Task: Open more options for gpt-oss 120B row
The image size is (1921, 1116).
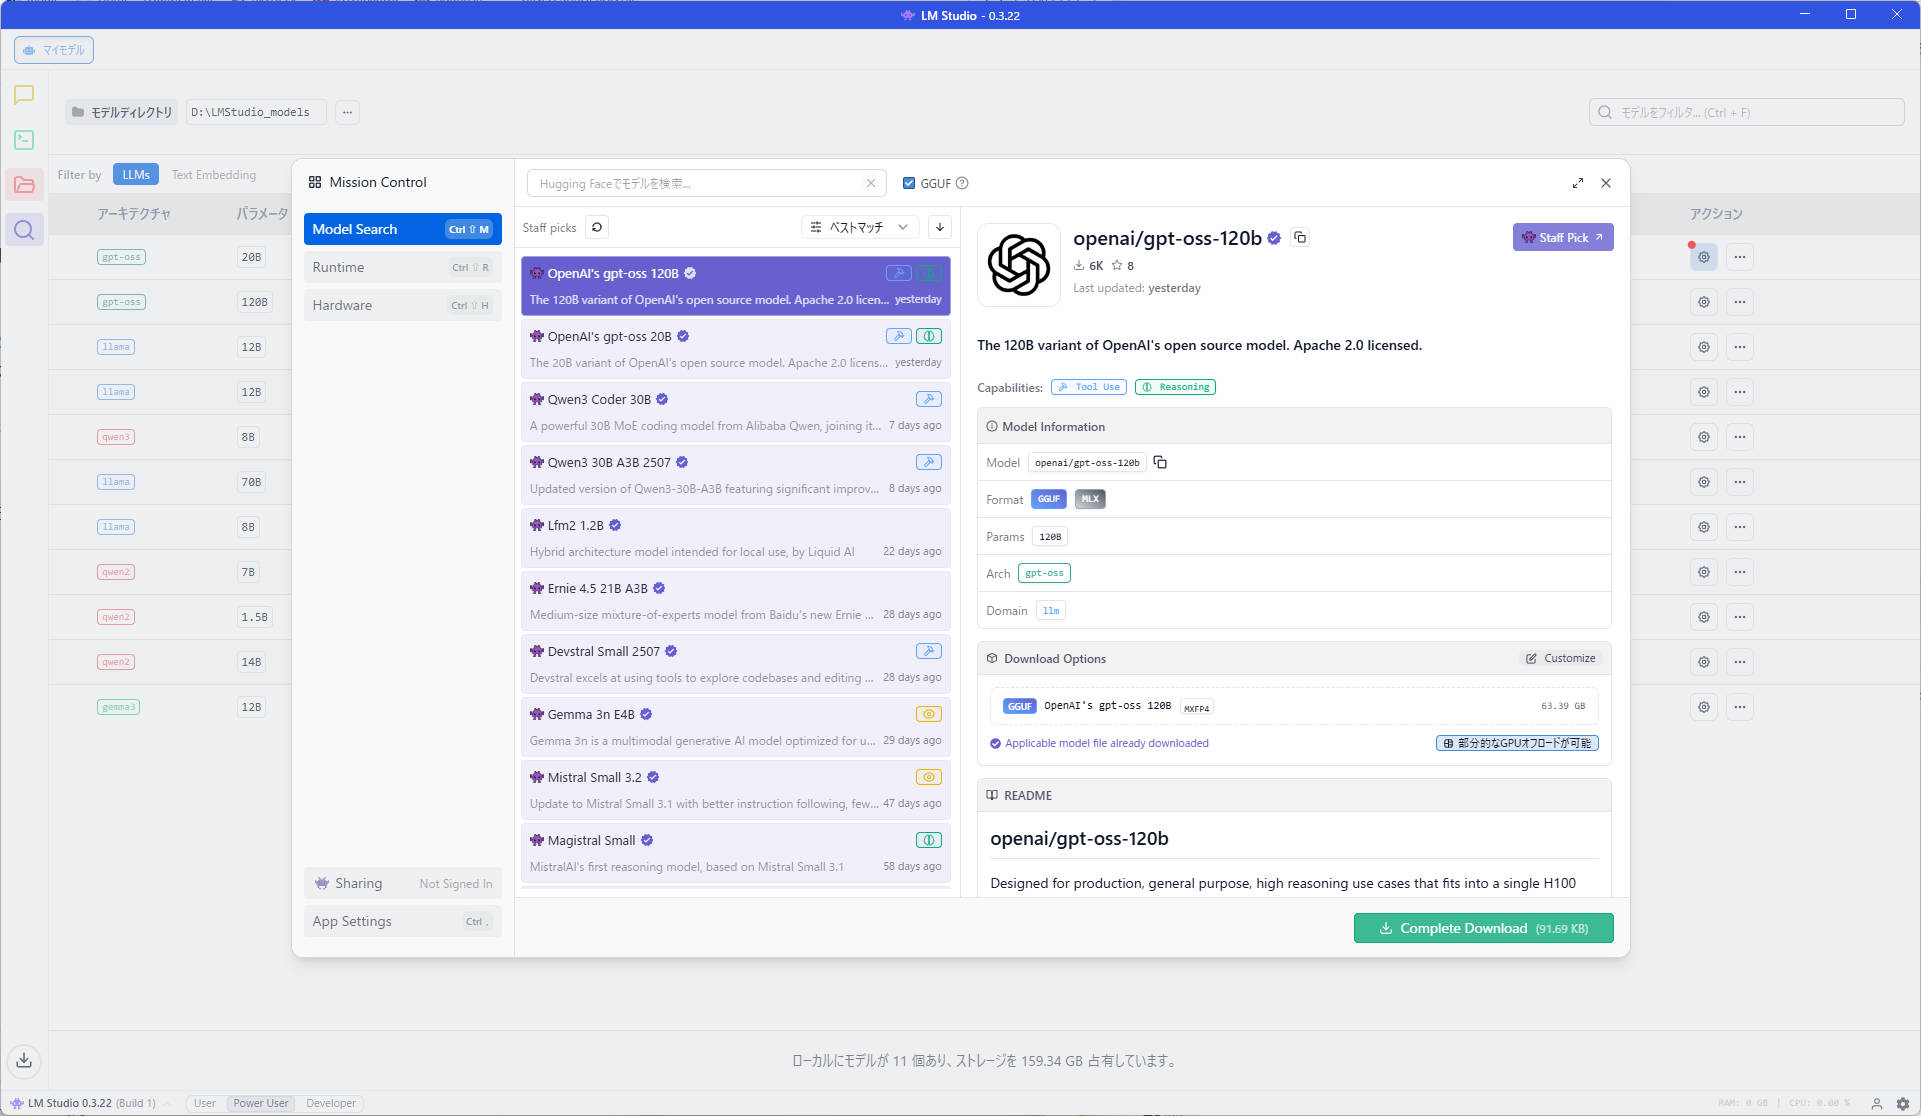Action: pos(1740,302)
